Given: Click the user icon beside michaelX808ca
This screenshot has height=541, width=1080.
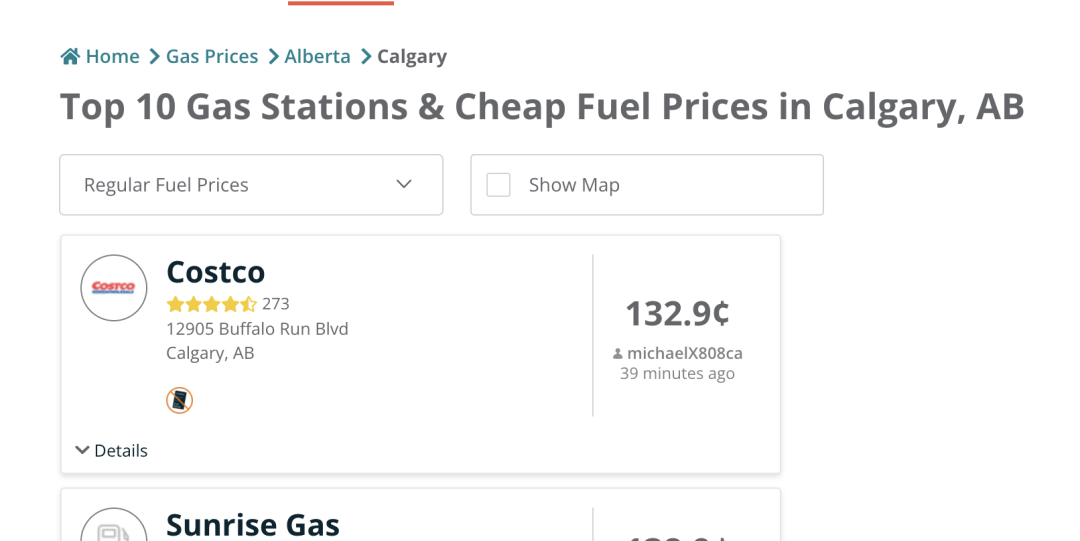Looking at the screenshot, I should [618, 354].
